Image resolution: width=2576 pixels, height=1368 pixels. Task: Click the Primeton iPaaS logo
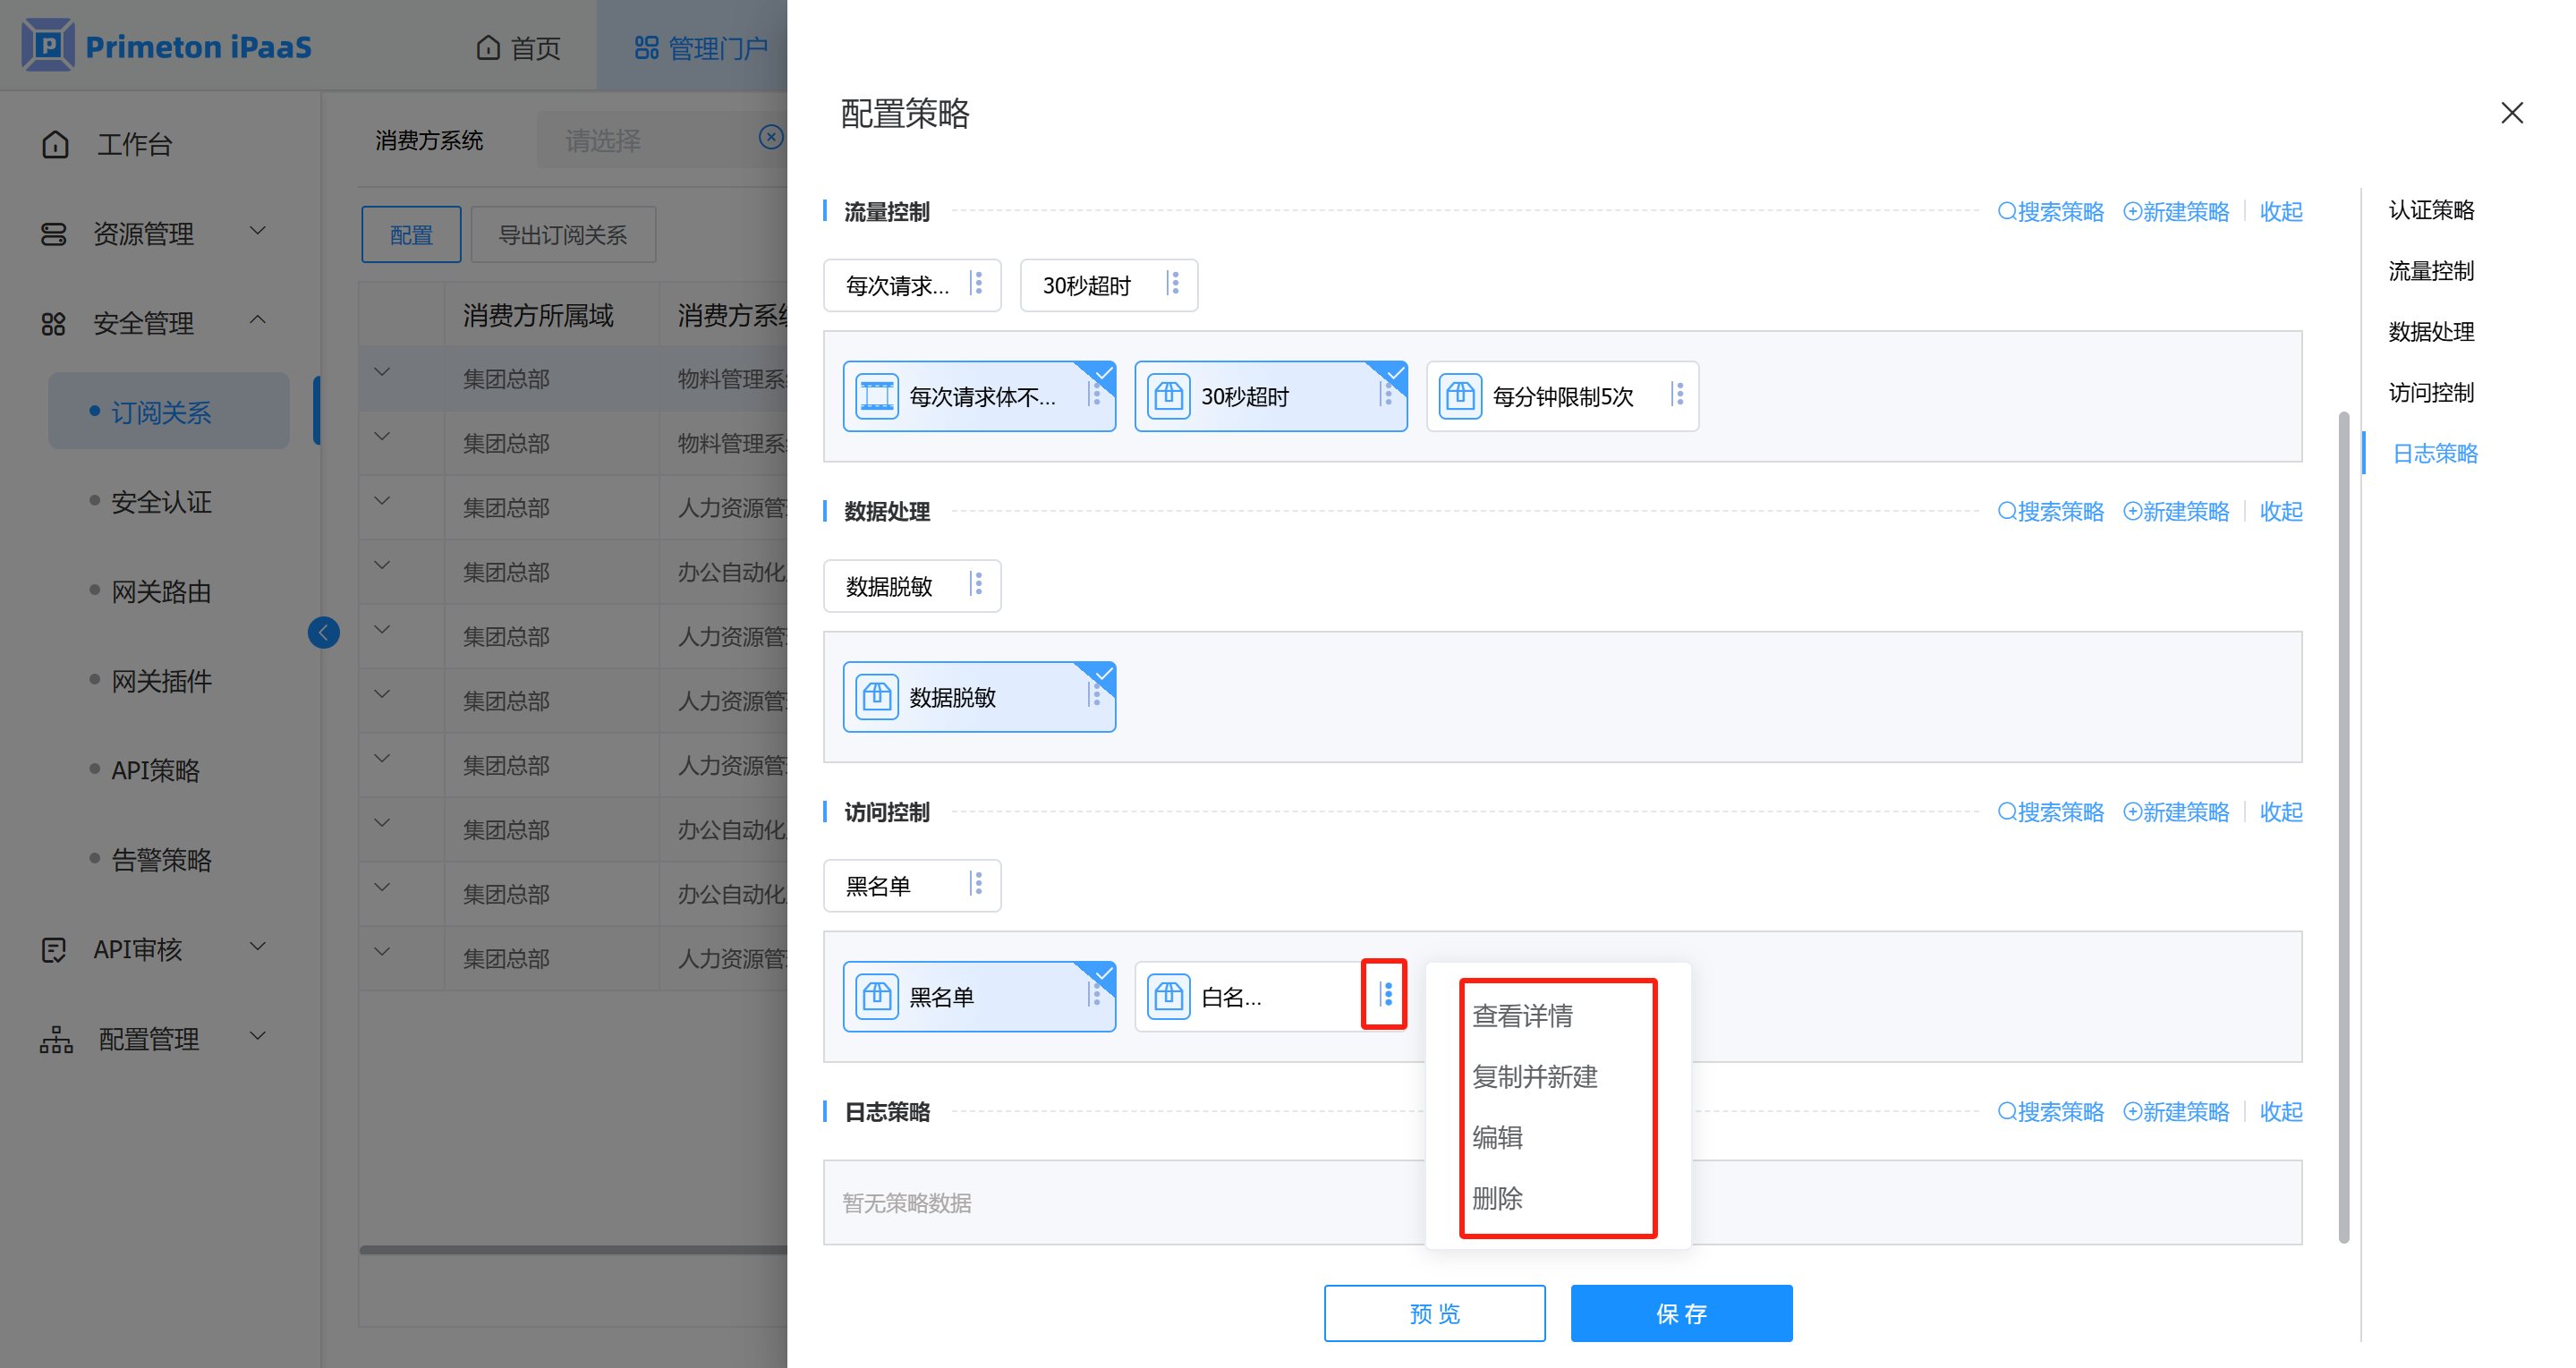48,45
